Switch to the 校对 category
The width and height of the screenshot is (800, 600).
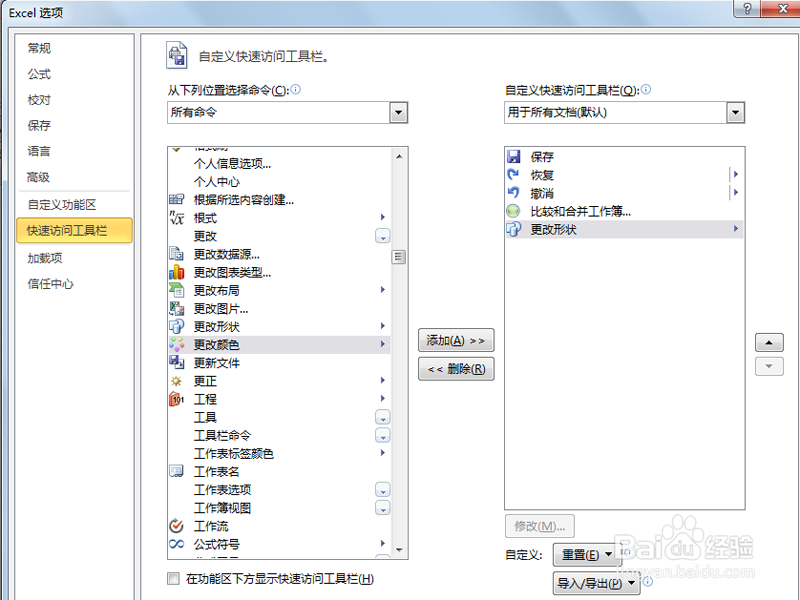[39, 100]
